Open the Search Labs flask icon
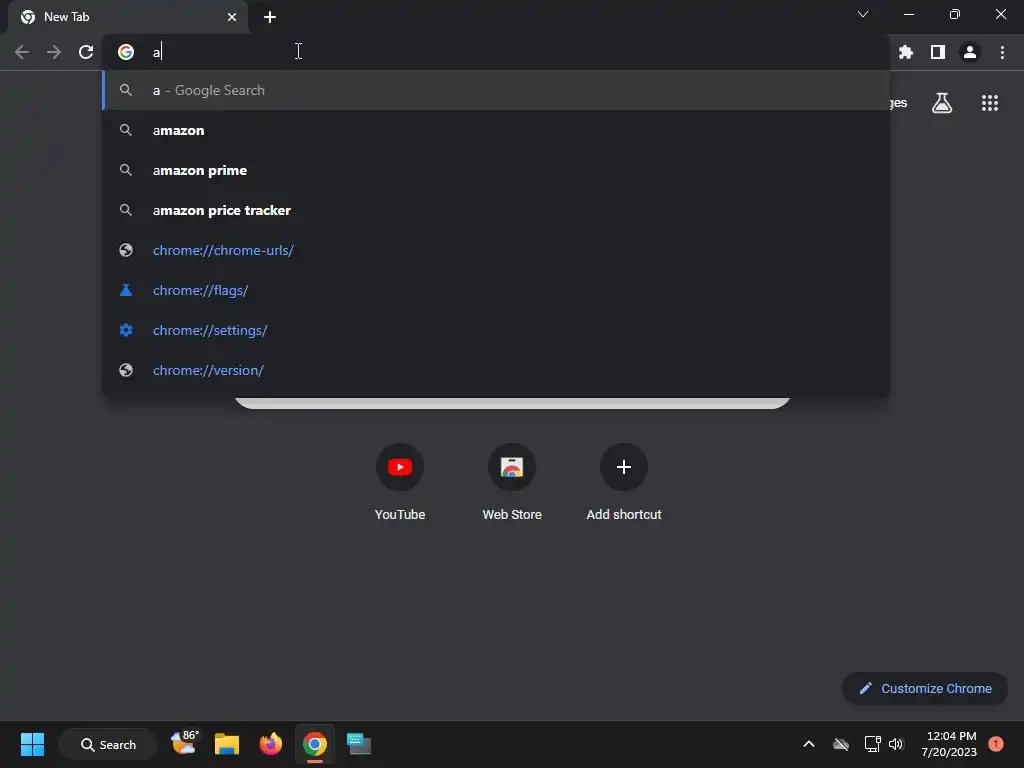The image size is (1024, 768). point(942,103)
